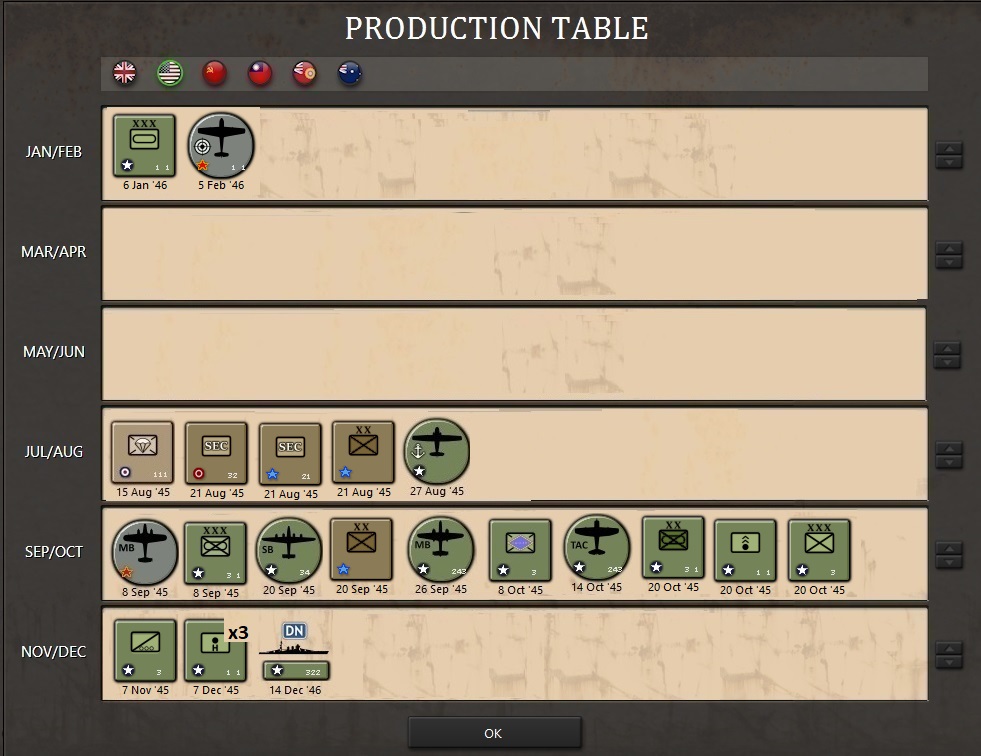Click the x3 stacked unit 7 Dec '45
981x756 pixels.
click(x=216, y=650)
